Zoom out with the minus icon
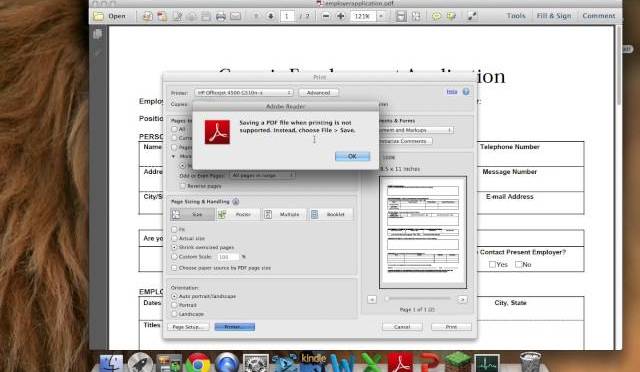Screen dimensions: 640x372 pyautogui.click(x=326, y=16)
